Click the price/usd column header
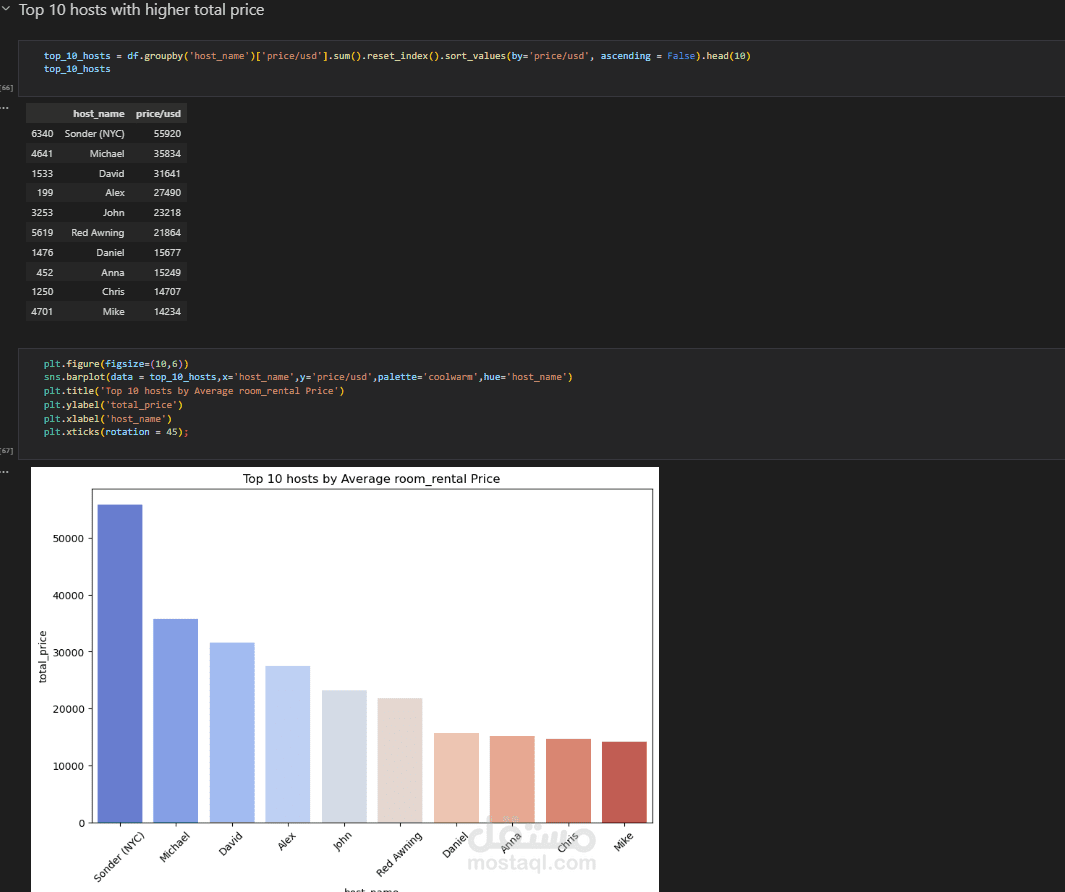The width and height of the screenshot is (1065, 892). [158, 113]
